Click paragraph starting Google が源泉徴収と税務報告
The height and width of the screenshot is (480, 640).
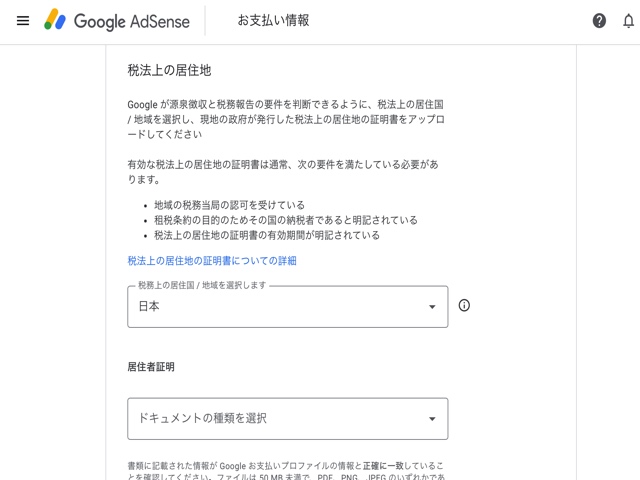(287, 118)
